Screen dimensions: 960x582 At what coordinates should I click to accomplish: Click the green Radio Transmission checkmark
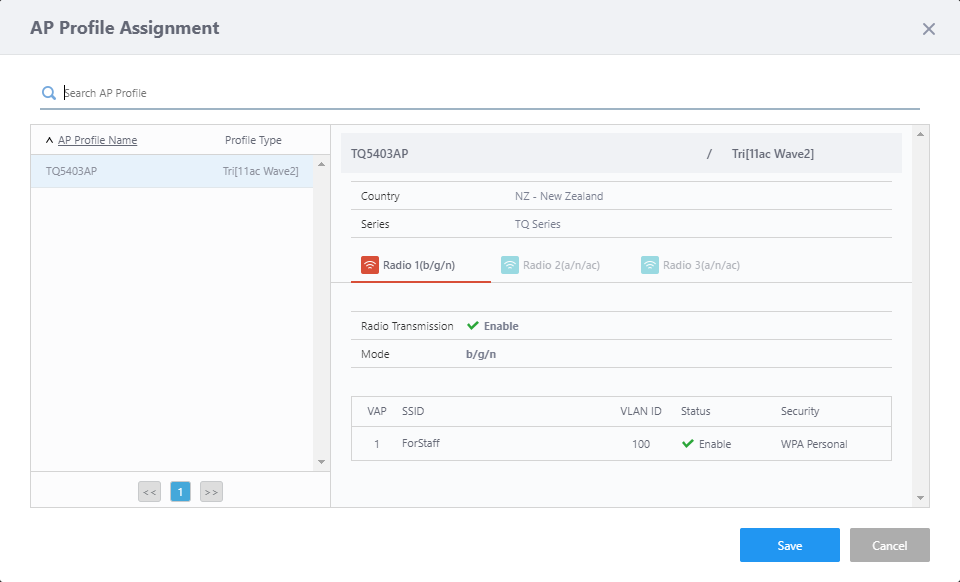coord(473,326)
